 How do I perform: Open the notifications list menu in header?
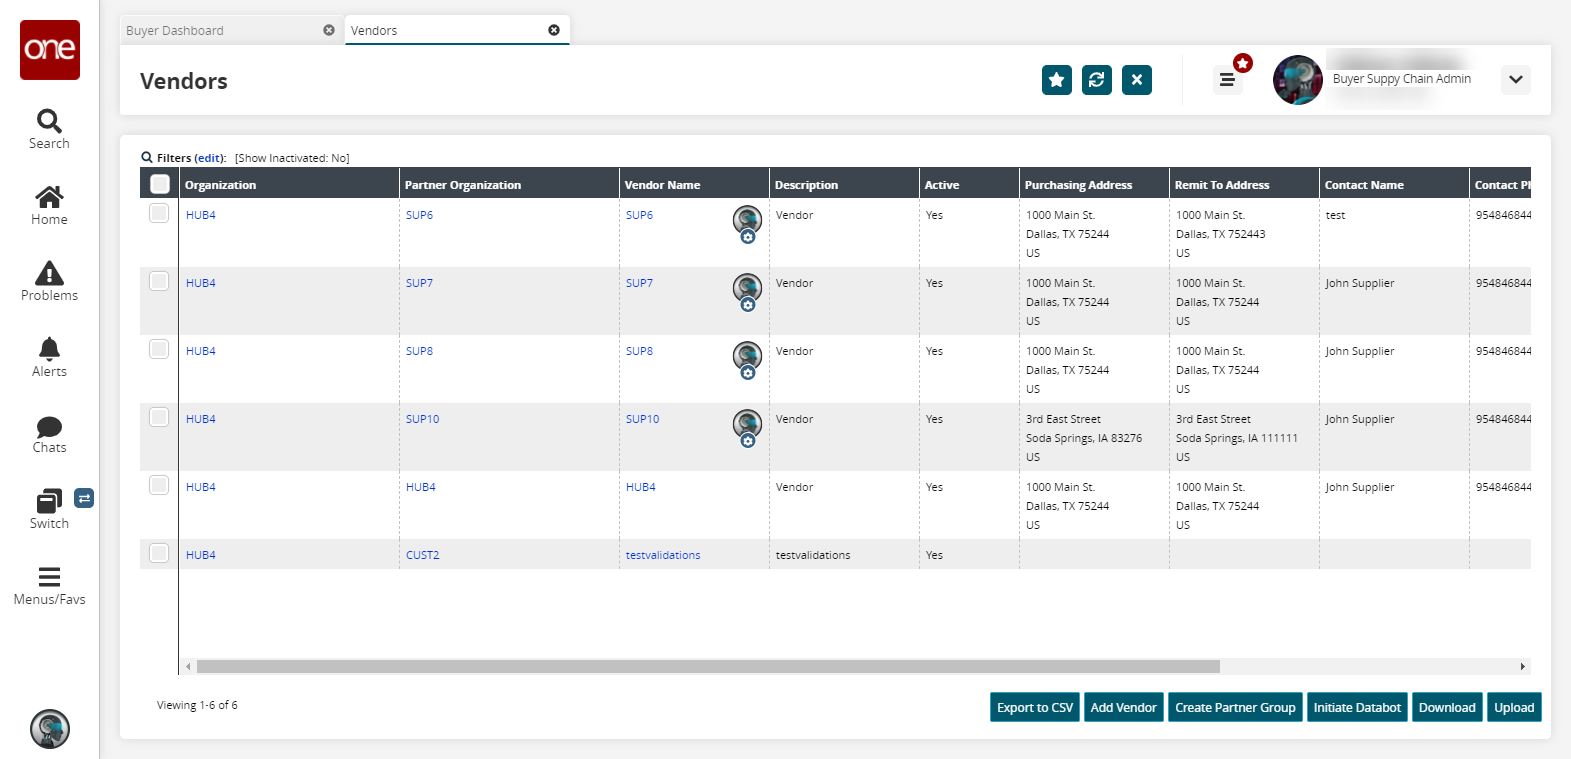(x=1227, y=80)
